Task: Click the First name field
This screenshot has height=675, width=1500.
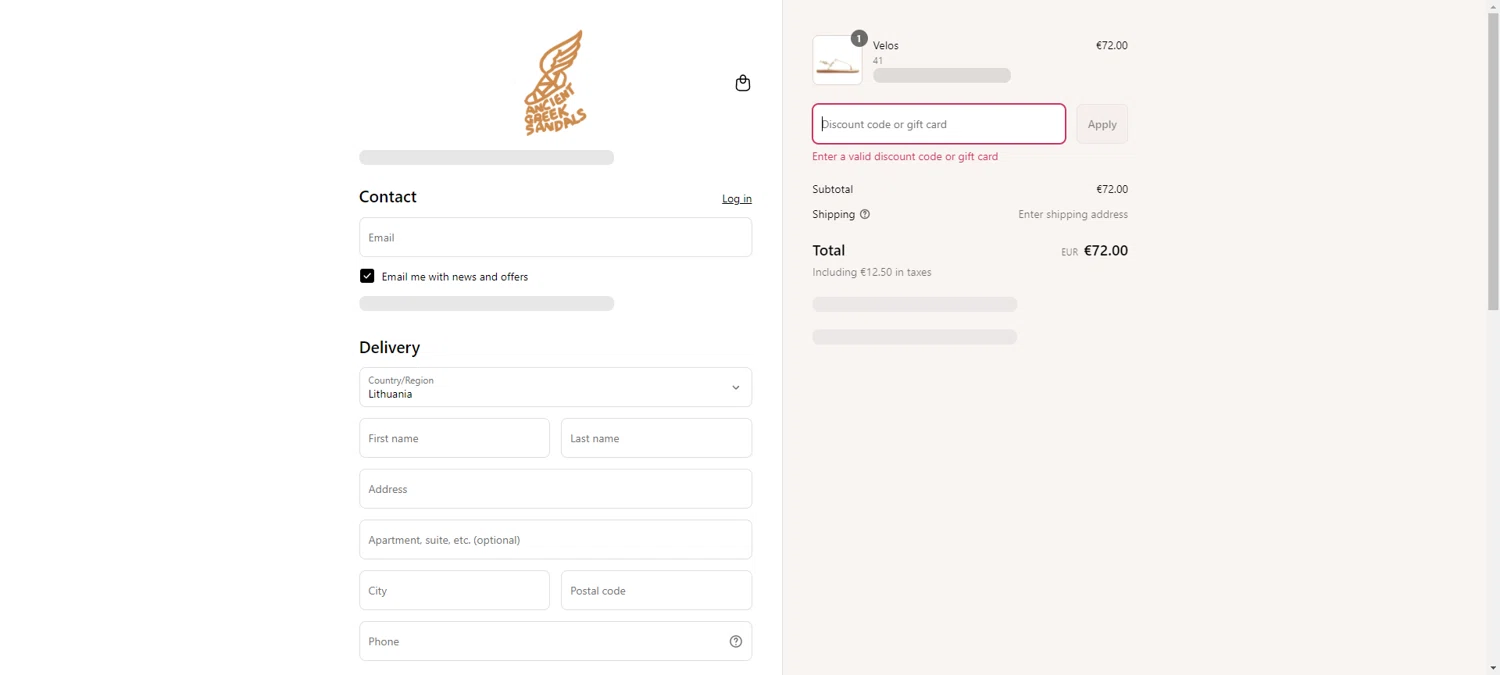Action: click(x=454, y=439)
